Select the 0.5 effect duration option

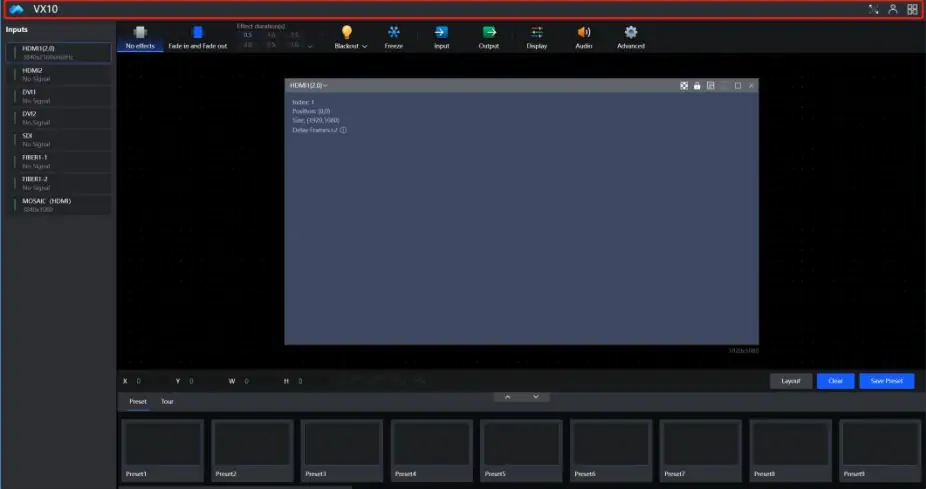(x=247, y=35)
